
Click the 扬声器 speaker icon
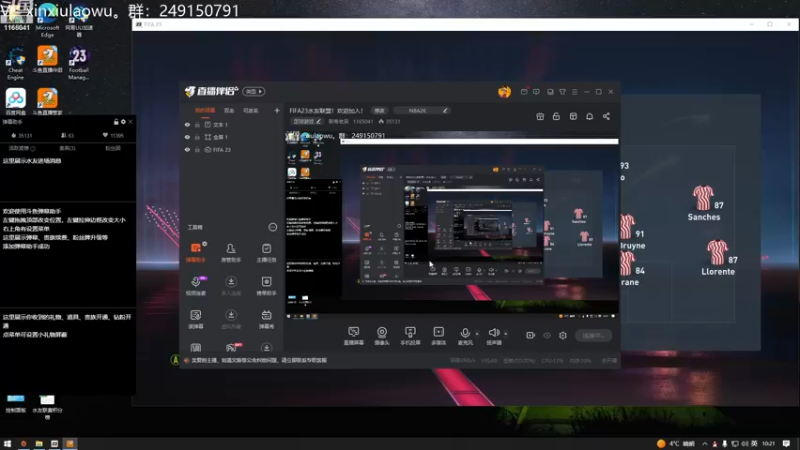(493, 333)
